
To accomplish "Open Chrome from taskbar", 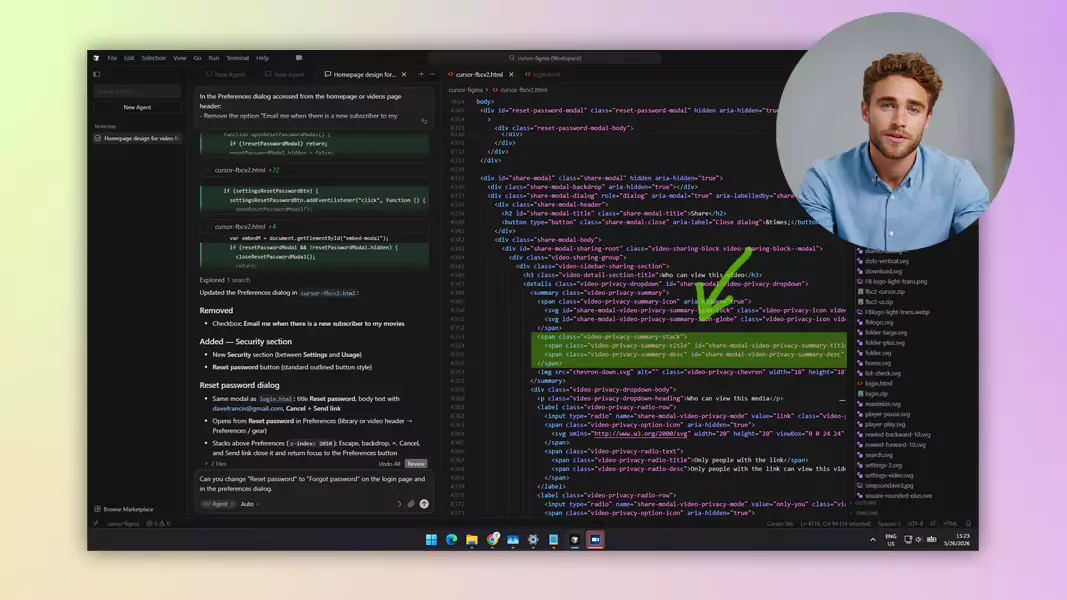I will coord(492,539).
